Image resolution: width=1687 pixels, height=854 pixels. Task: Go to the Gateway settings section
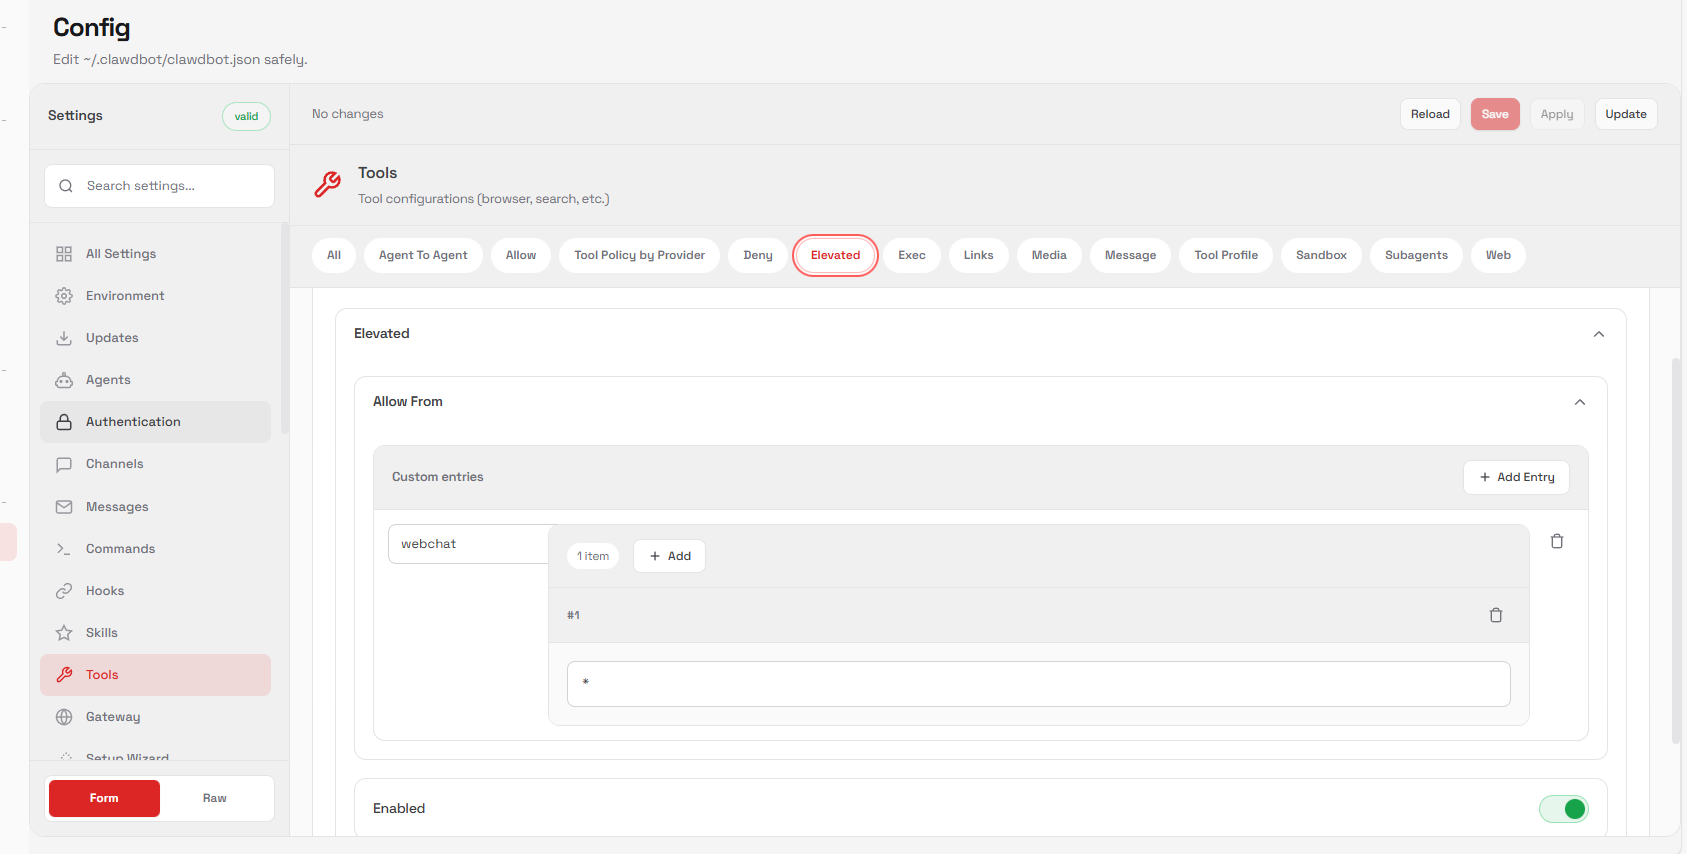pyautogui.click(x=155, y=717)
